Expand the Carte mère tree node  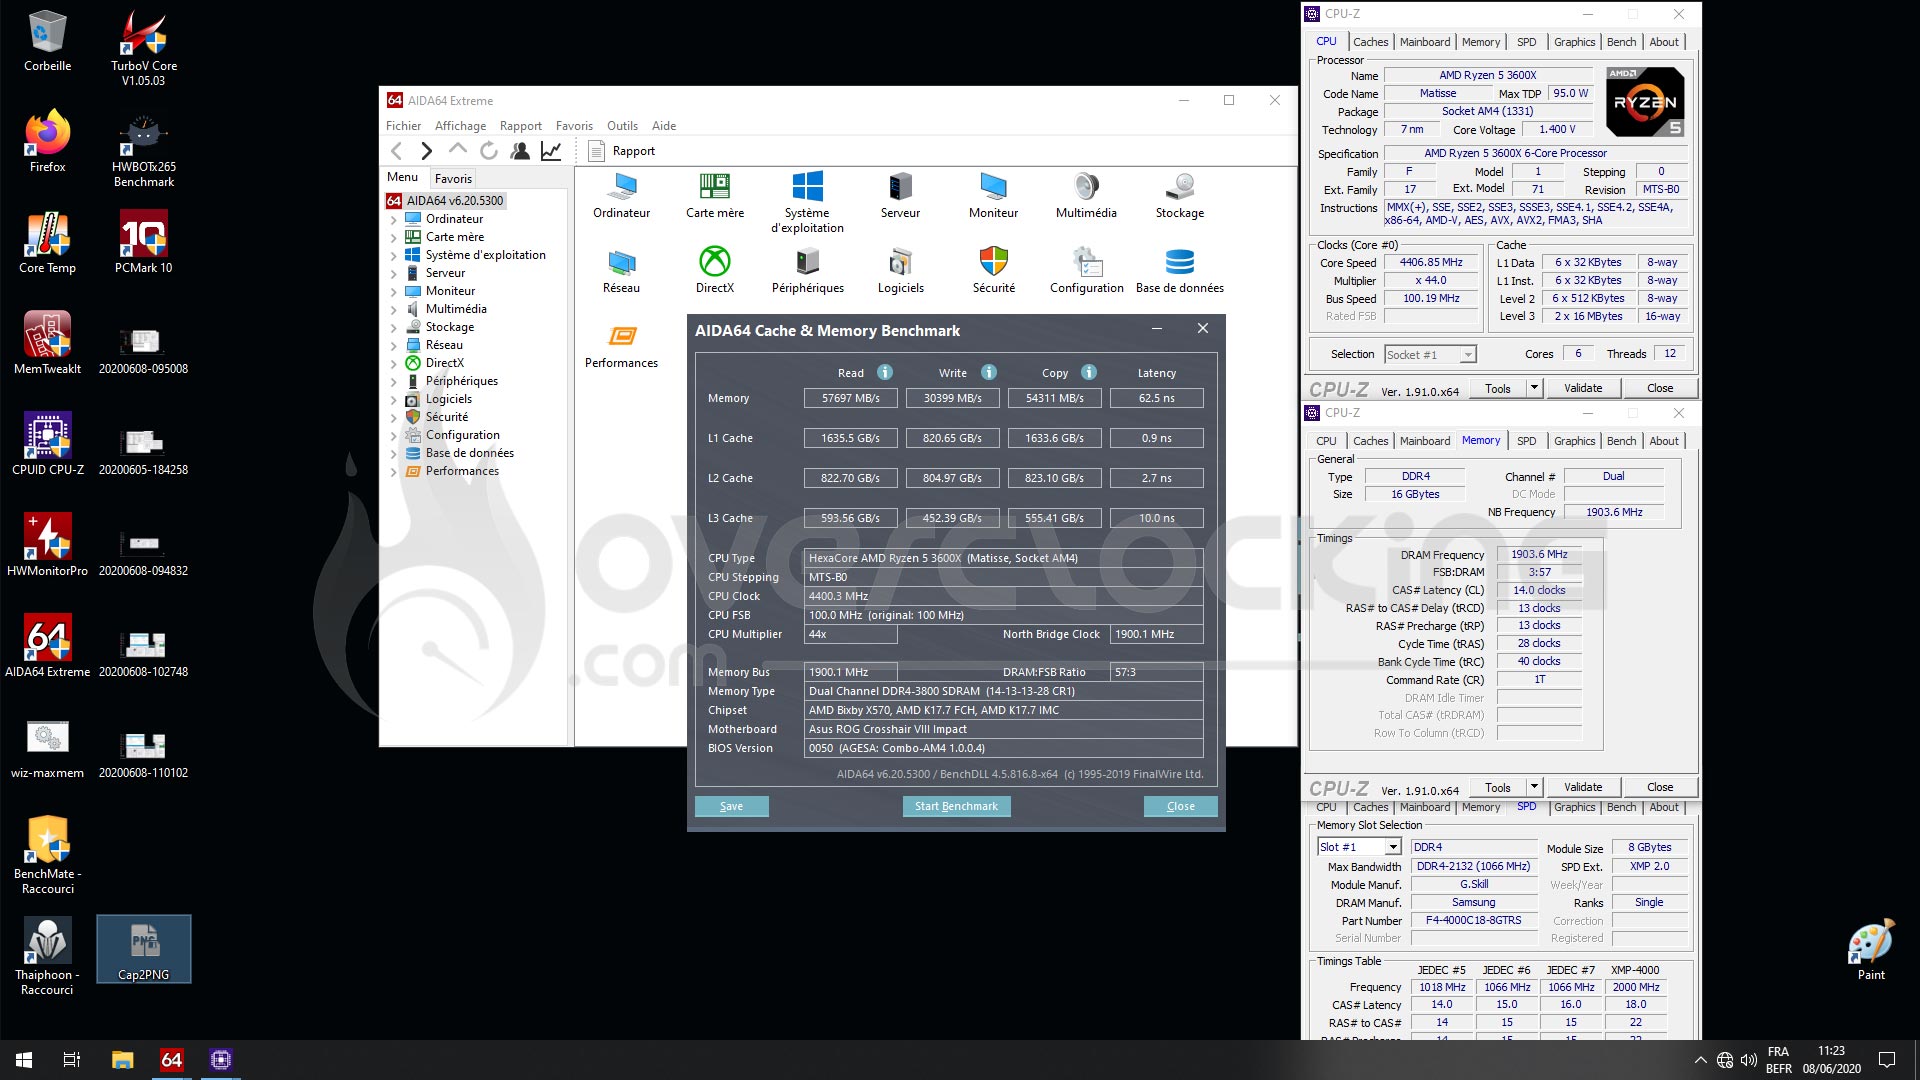394,237
